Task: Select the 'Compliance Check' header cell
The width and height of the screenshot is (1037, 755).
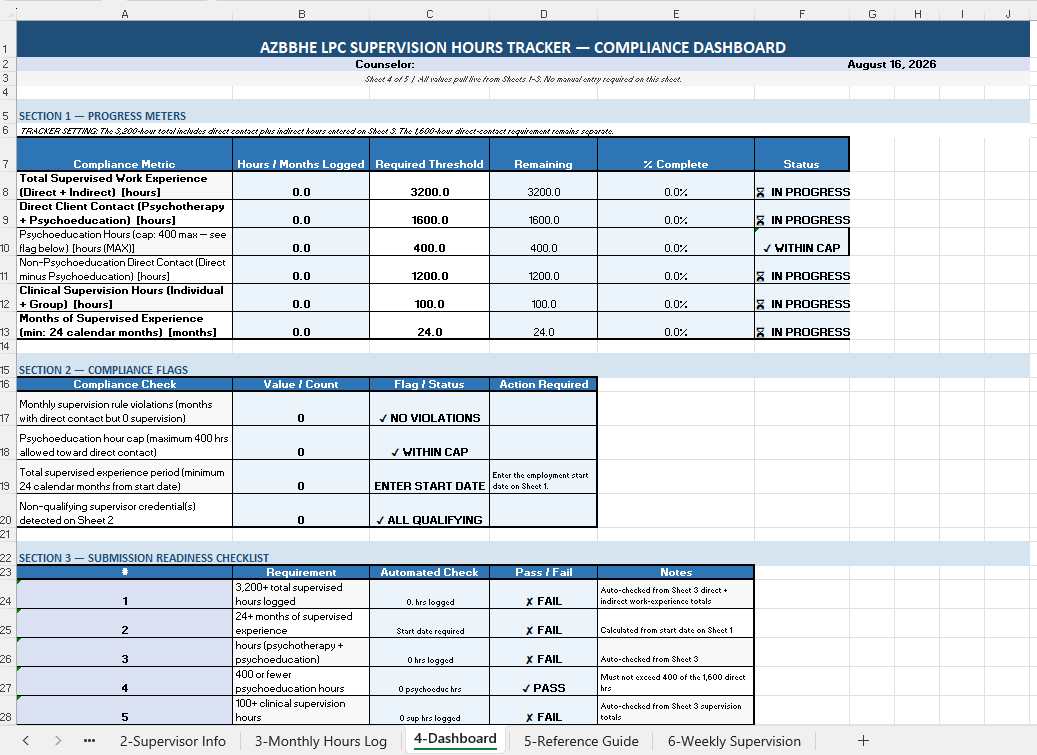Action: 124,384
